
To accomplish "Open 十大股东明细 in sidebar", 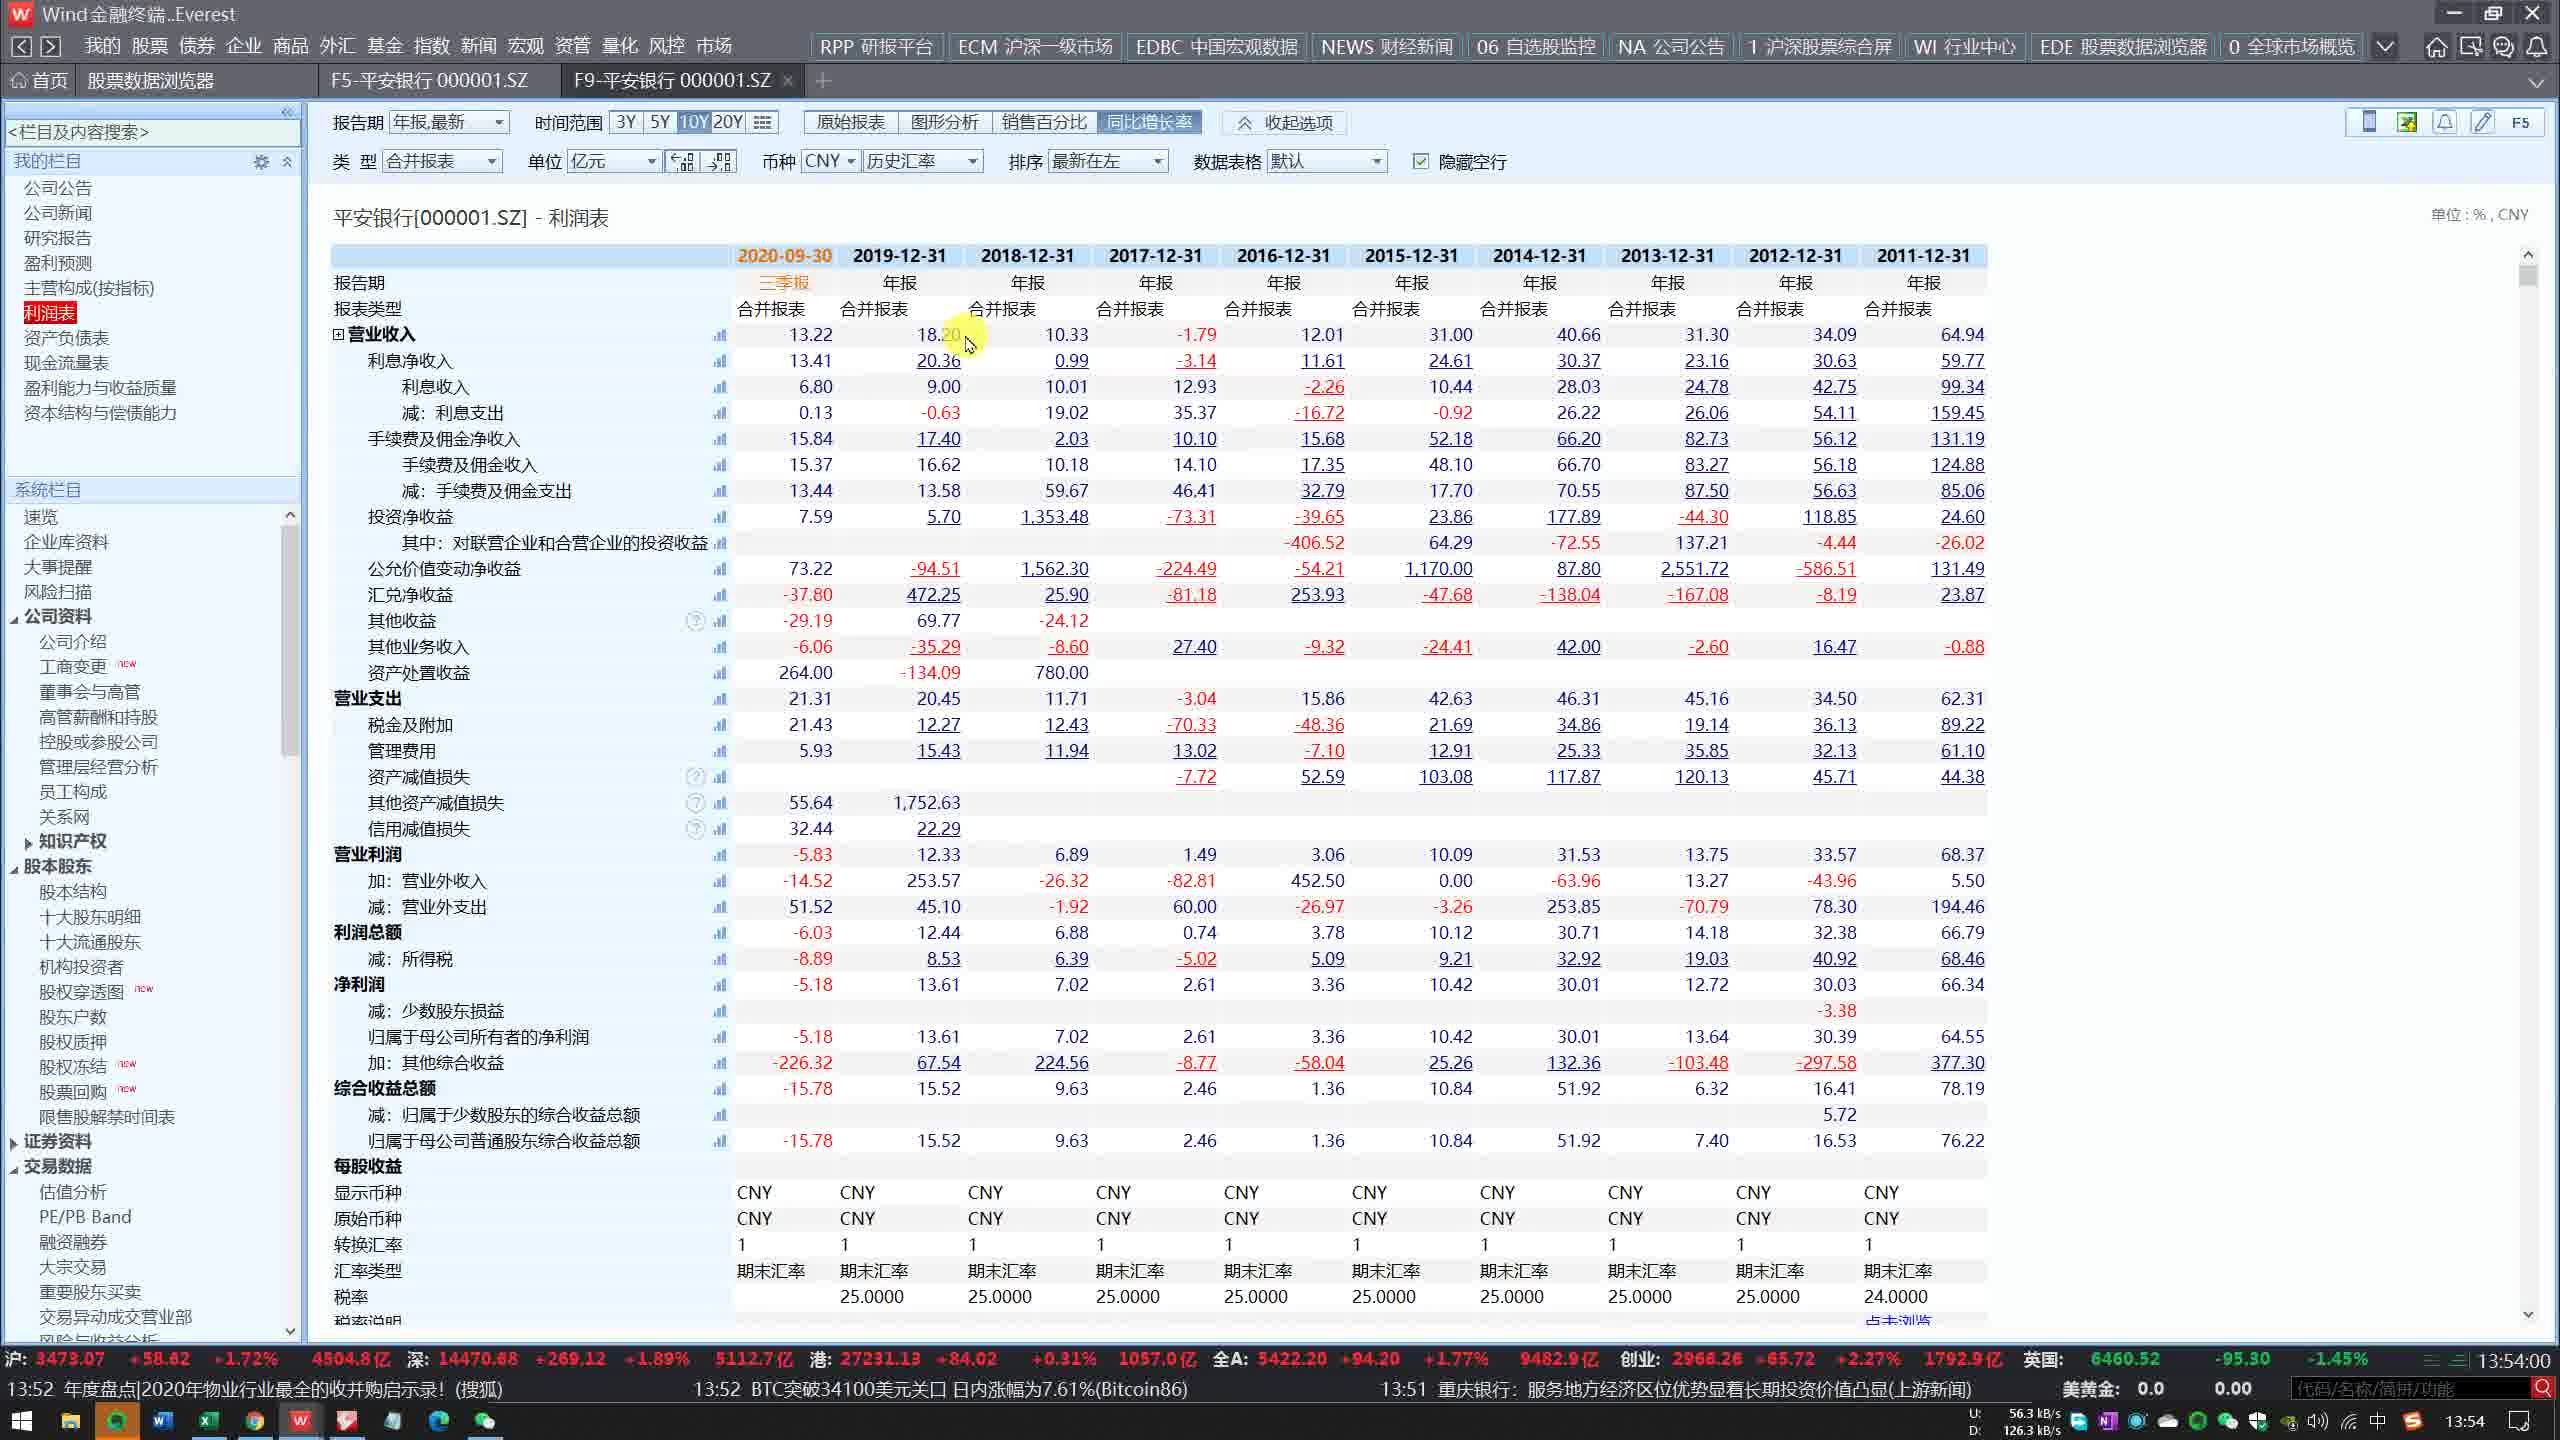I will pos(90,917).
